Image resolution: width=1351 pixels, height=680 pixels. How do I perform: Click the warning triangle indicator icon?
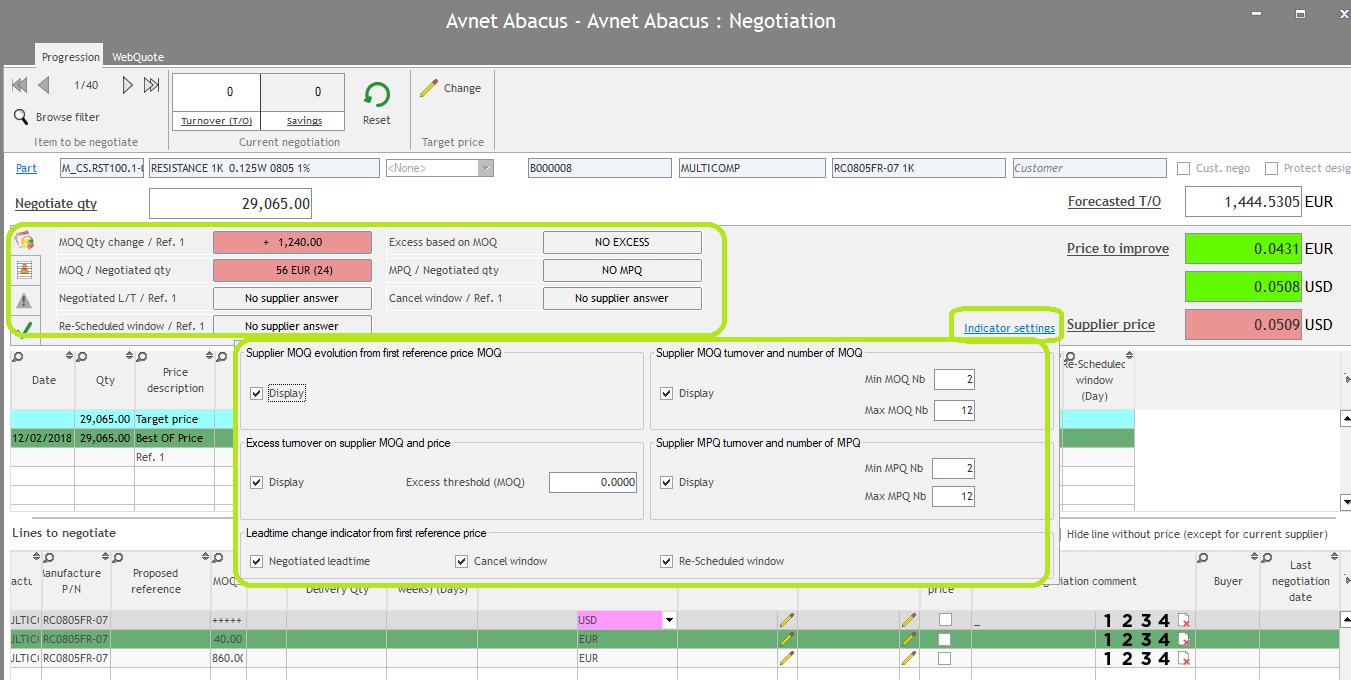(x=24, y=300)
